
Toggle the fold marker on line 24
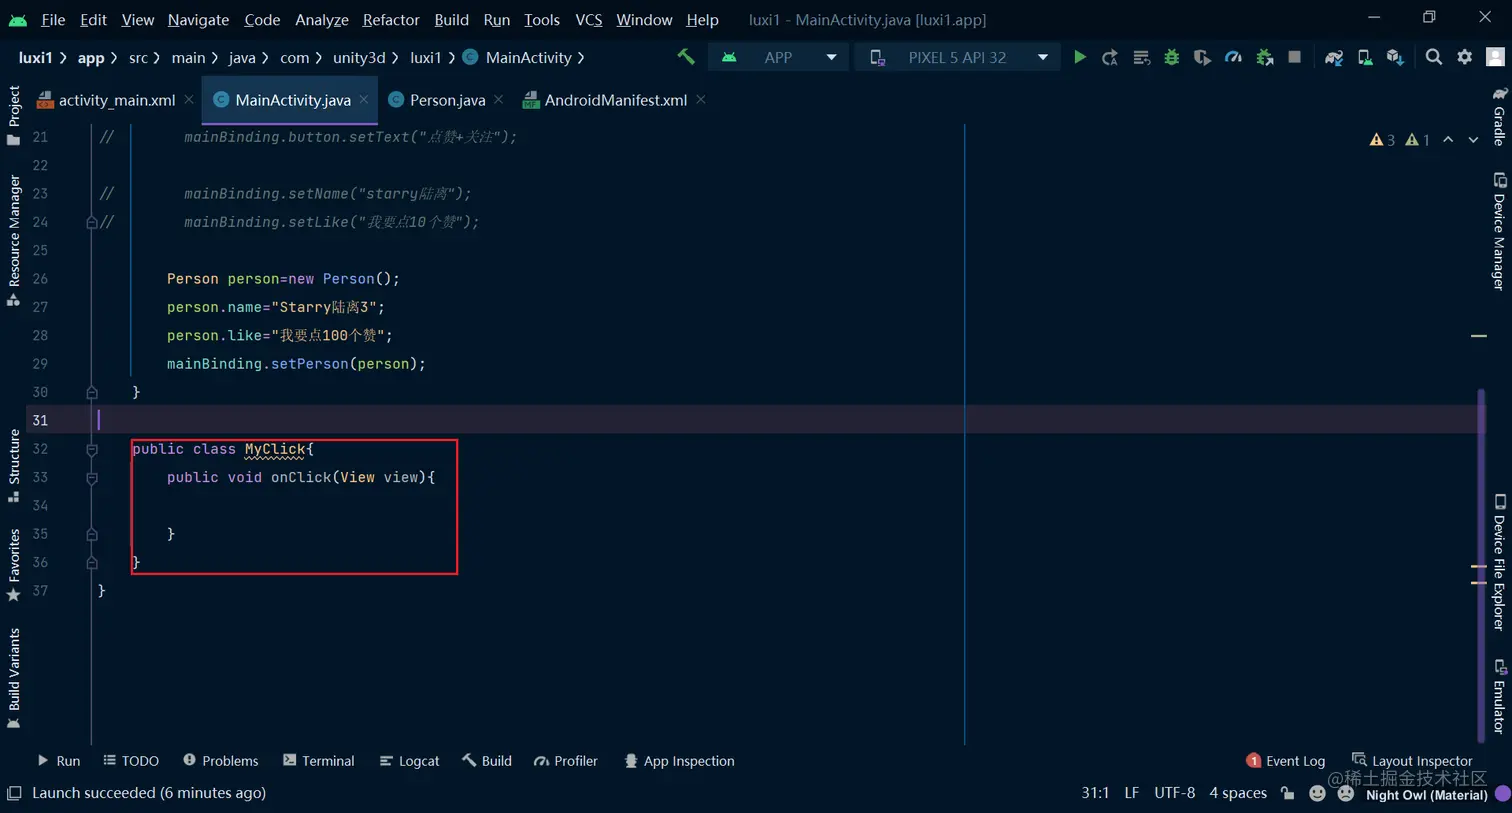[92, 222]
